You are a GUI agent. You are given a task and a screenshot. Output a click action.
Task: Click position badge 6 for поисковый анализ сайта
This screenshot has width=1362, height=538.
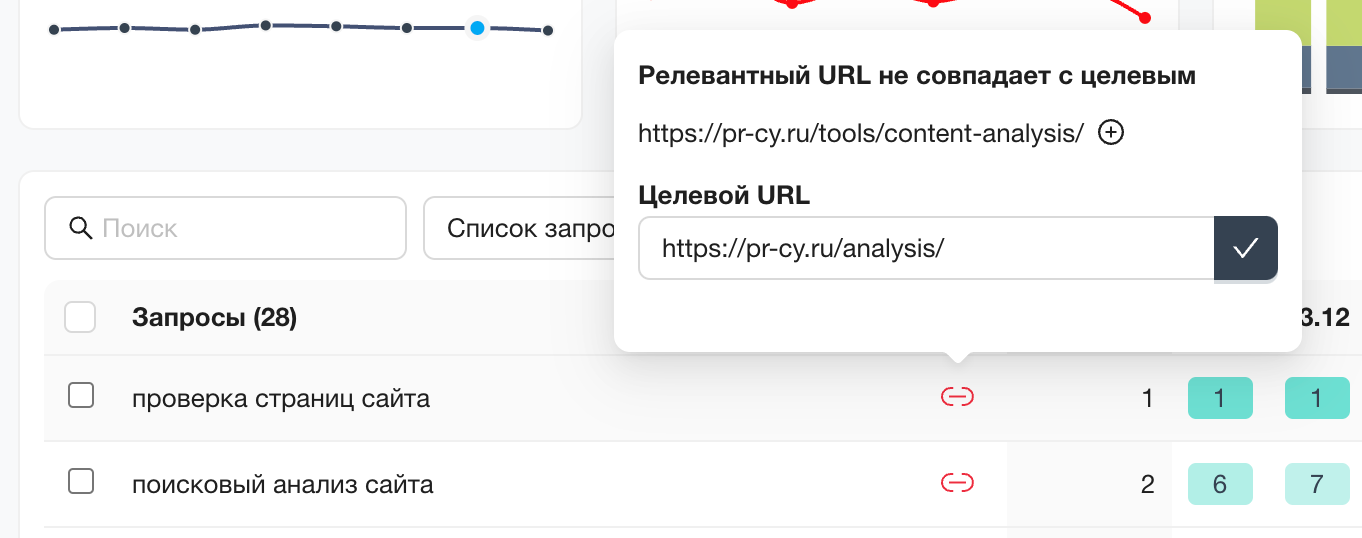point(1219,485)
